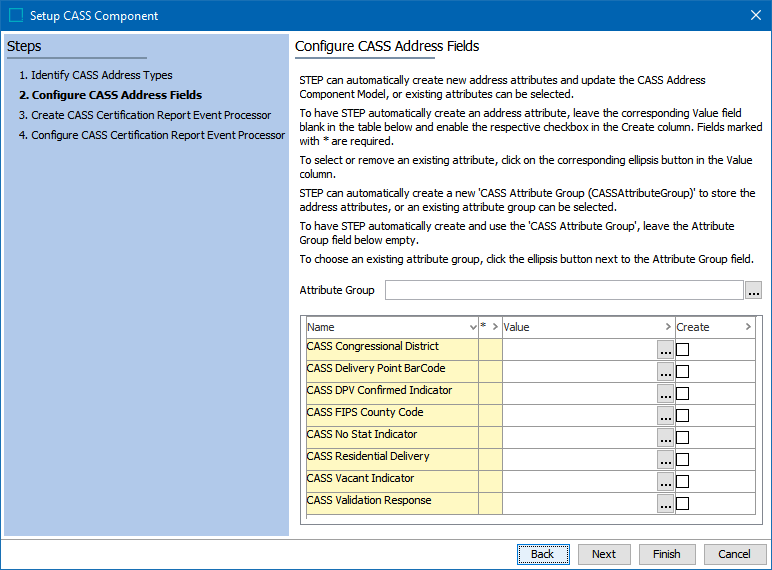Click the Finish button
This screenshot has height=570, width=772.
[x=667, y=554]
